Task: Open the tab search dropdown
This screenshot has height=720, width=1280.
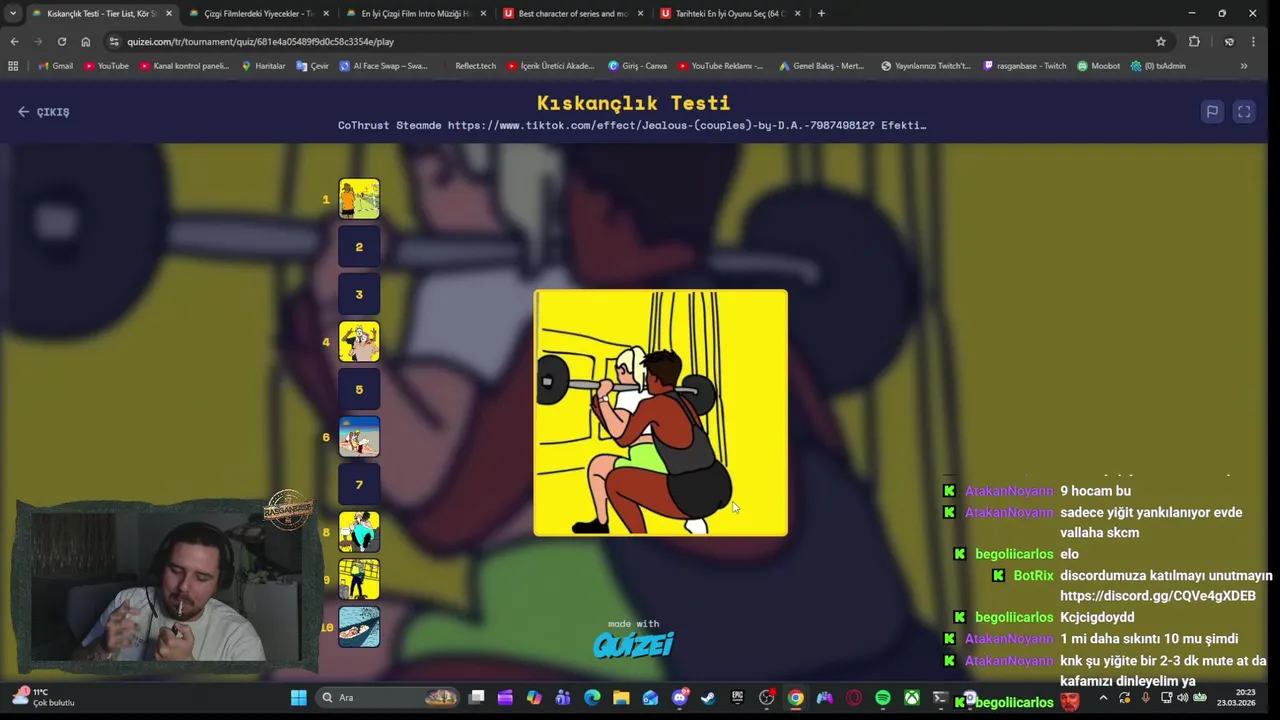Action: point(12,13)
